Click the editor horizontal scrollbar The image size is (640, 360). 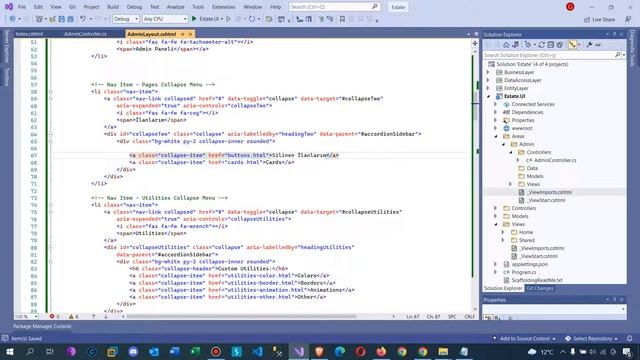pos(241,316)
